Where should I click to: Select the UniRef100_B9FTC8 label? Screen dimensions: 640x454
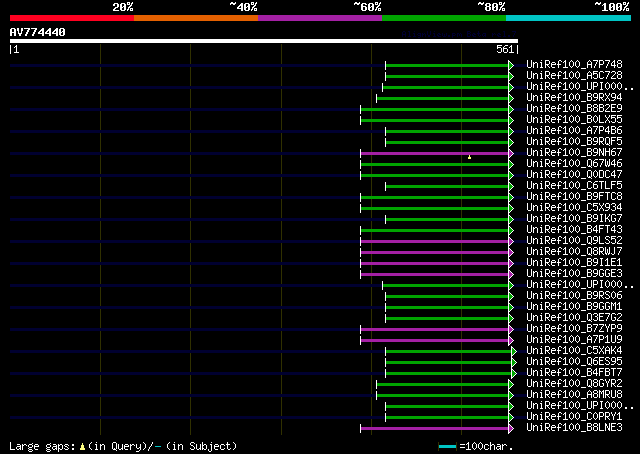point(574,197)
